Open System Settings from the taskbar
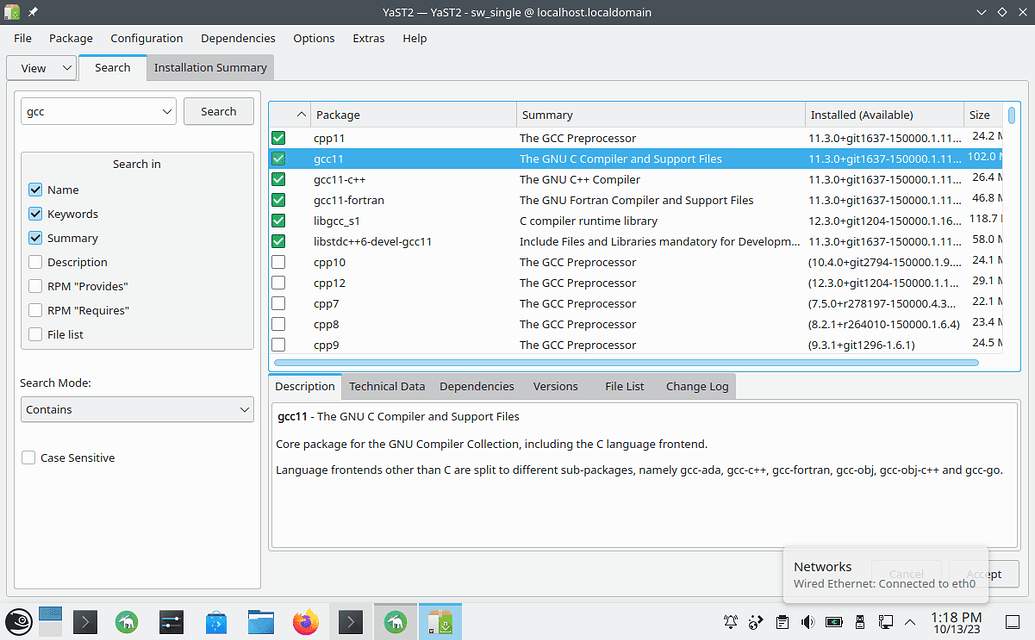Viewport: 1035px width, 640px height. pyautogui.click(x=171, y=622)
